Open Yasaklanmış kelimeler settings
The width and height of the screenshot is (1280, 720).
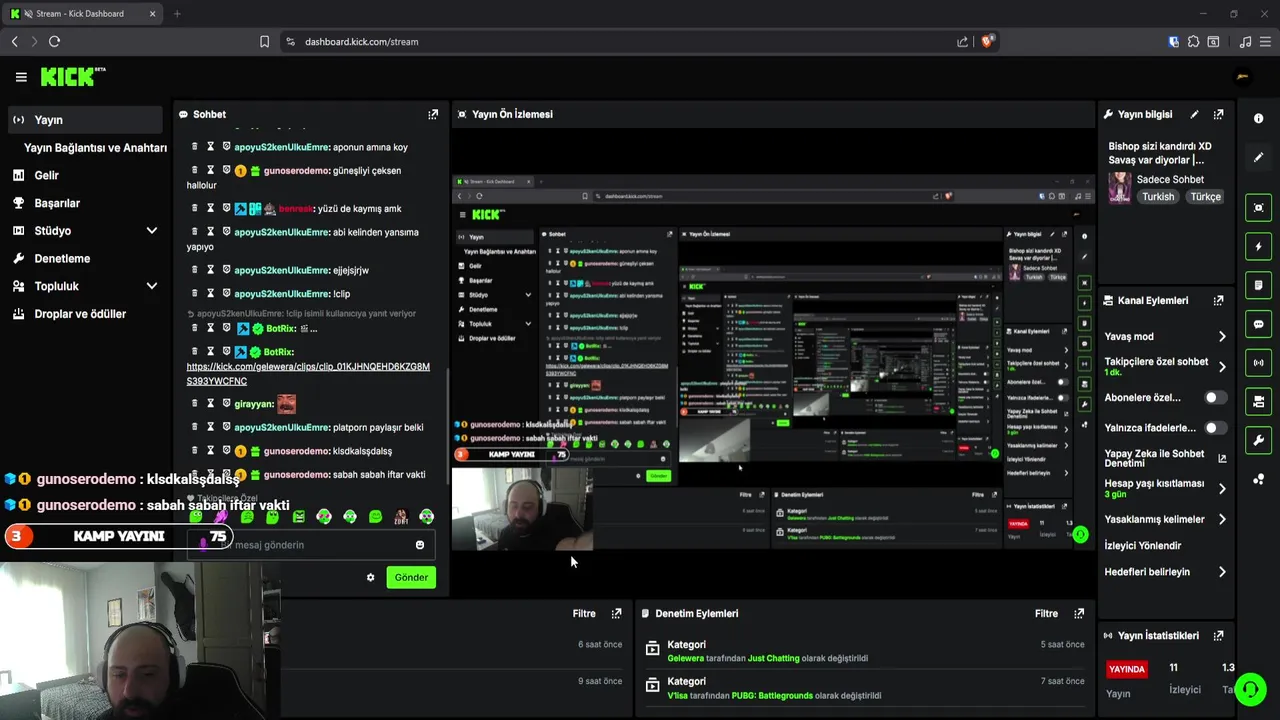click(1165, 520)
